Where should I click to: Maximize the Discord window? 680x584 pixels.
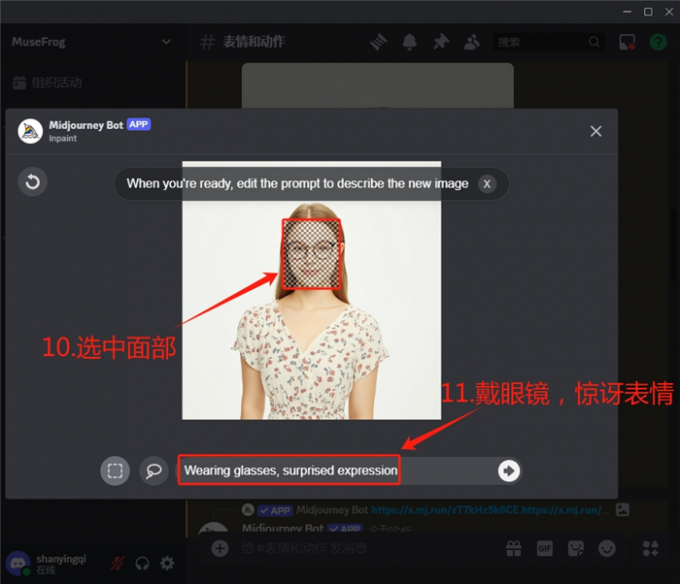tap(648, 12)
